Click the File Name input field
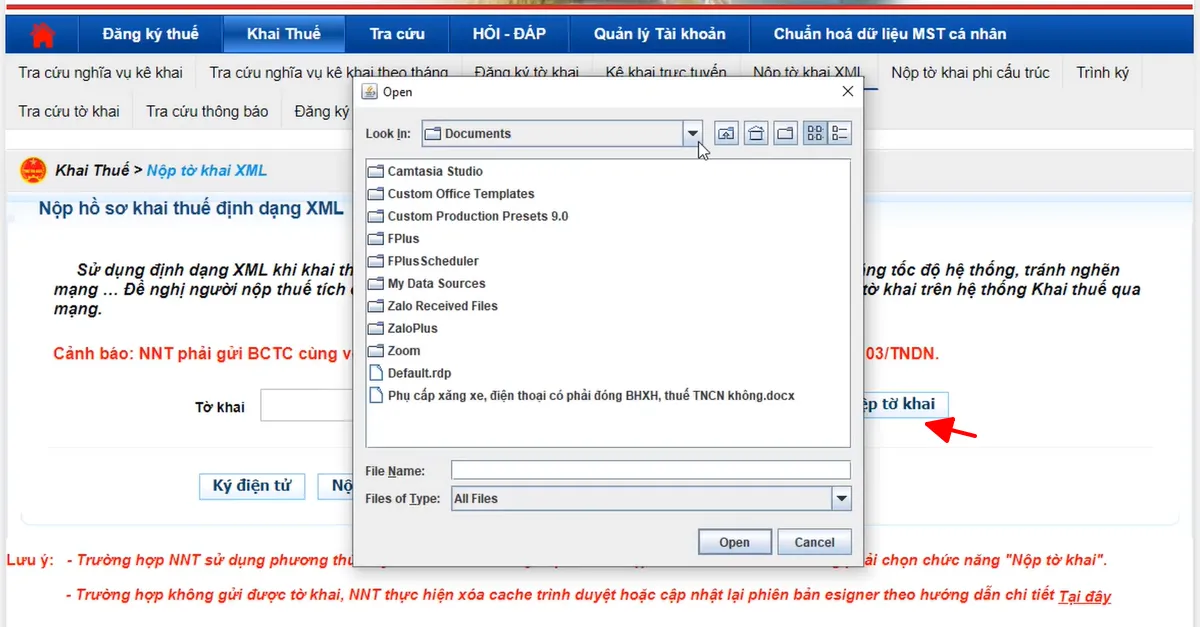The width and height of the screenshot is (1200, 627). click(650, 470)
